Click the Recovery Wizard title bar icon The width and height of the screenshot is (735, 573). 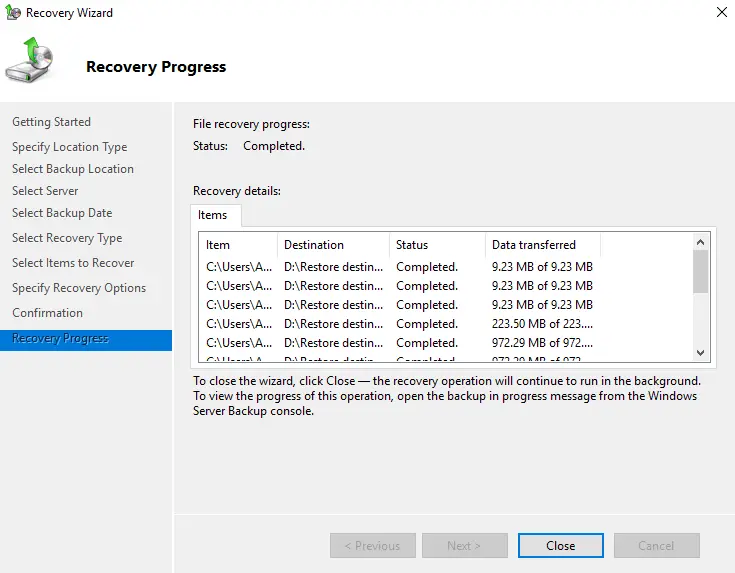12,13
